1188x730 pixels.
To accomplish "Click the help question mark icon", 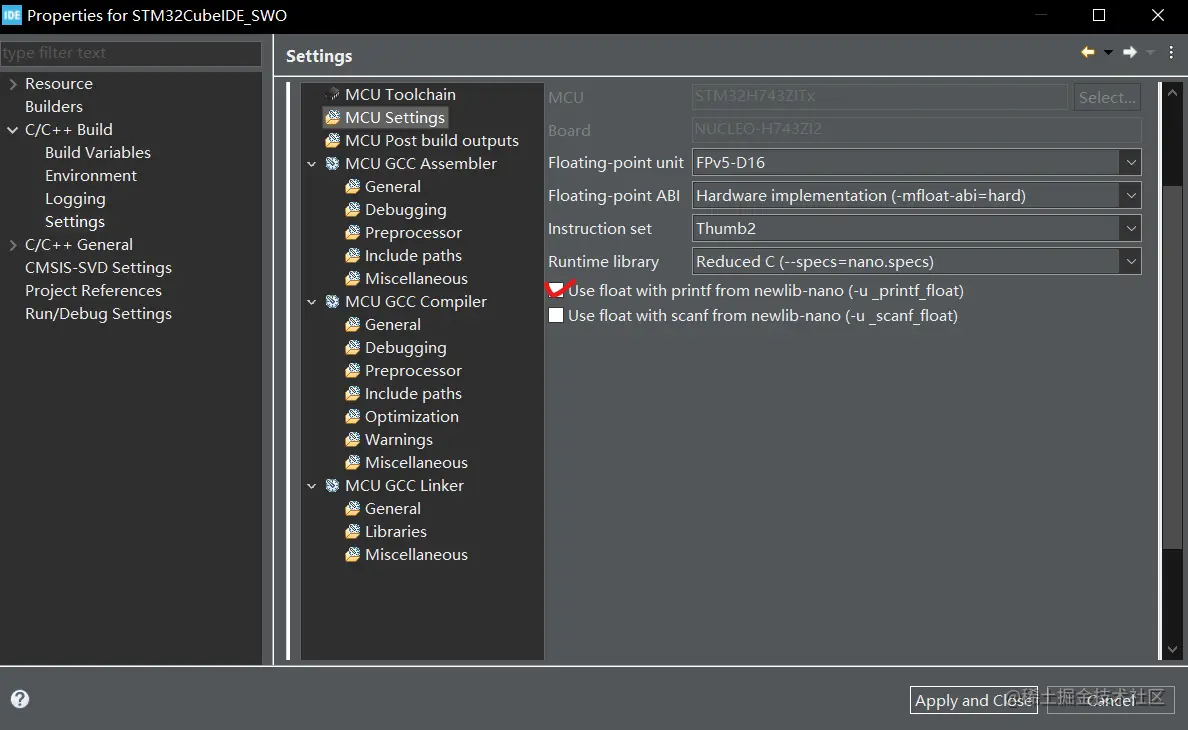I will [x=20, y=700].
